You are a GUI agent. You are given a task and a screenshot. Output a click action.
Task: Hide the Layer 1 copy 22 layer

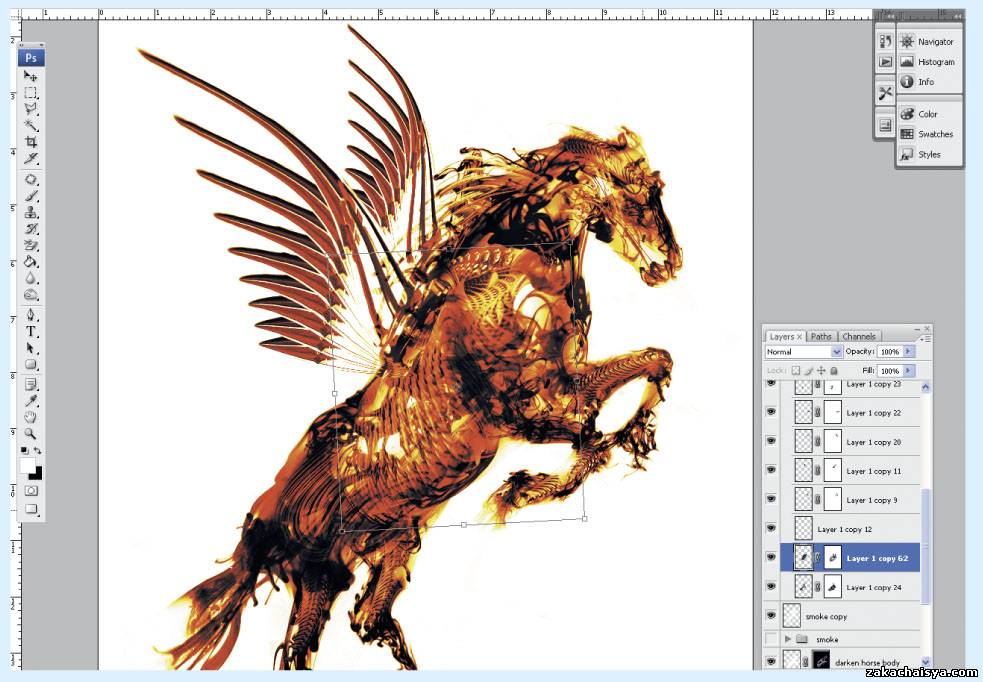coord(771,412)
